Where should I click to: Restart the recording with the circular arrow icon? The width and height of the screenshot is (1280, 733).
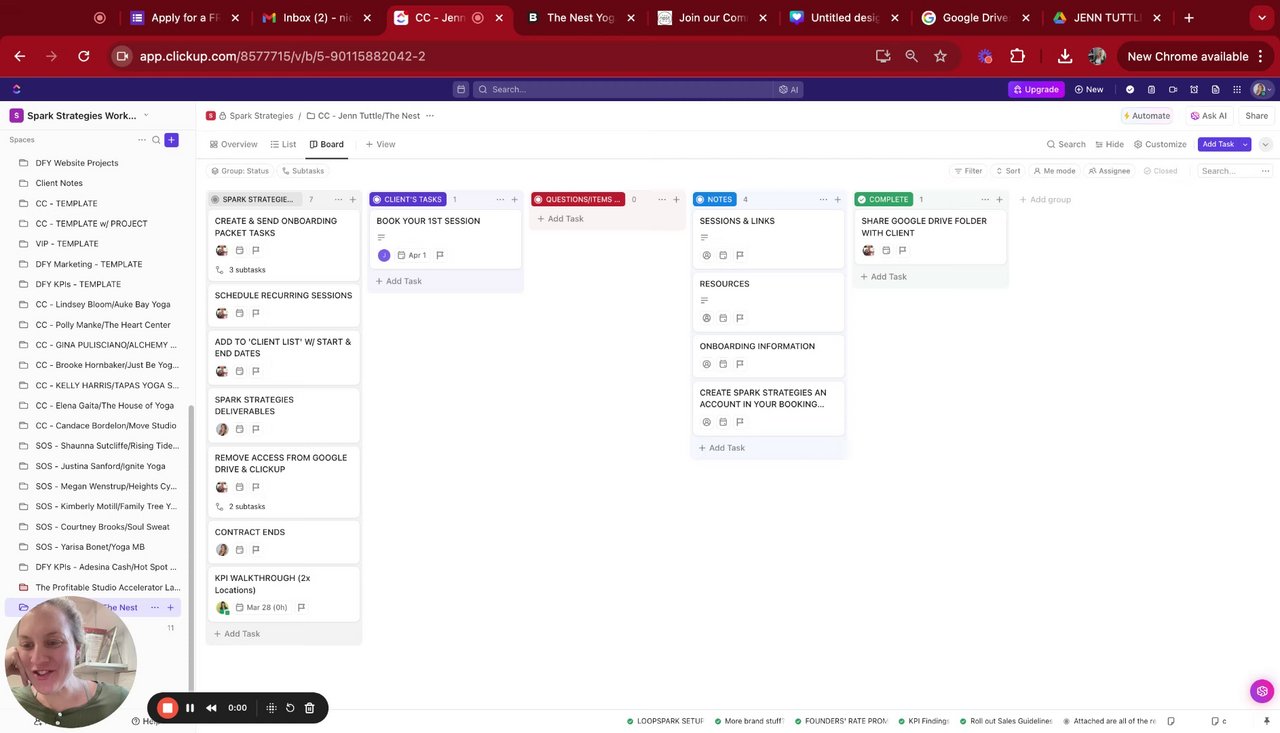click(x=290, y=708)
